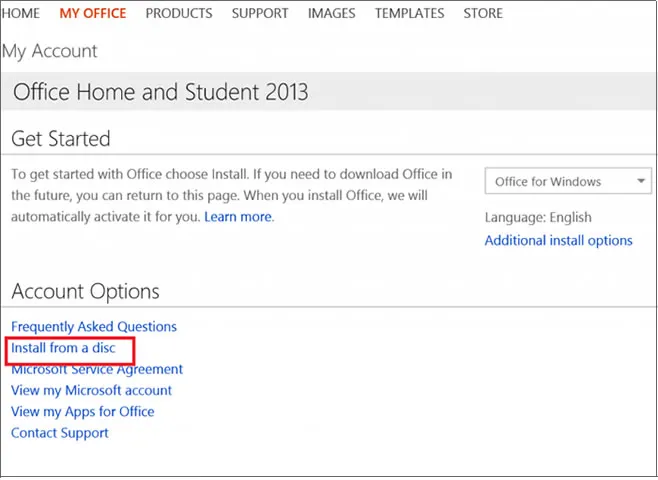Click the My Account heading

[x=50, y=52]
